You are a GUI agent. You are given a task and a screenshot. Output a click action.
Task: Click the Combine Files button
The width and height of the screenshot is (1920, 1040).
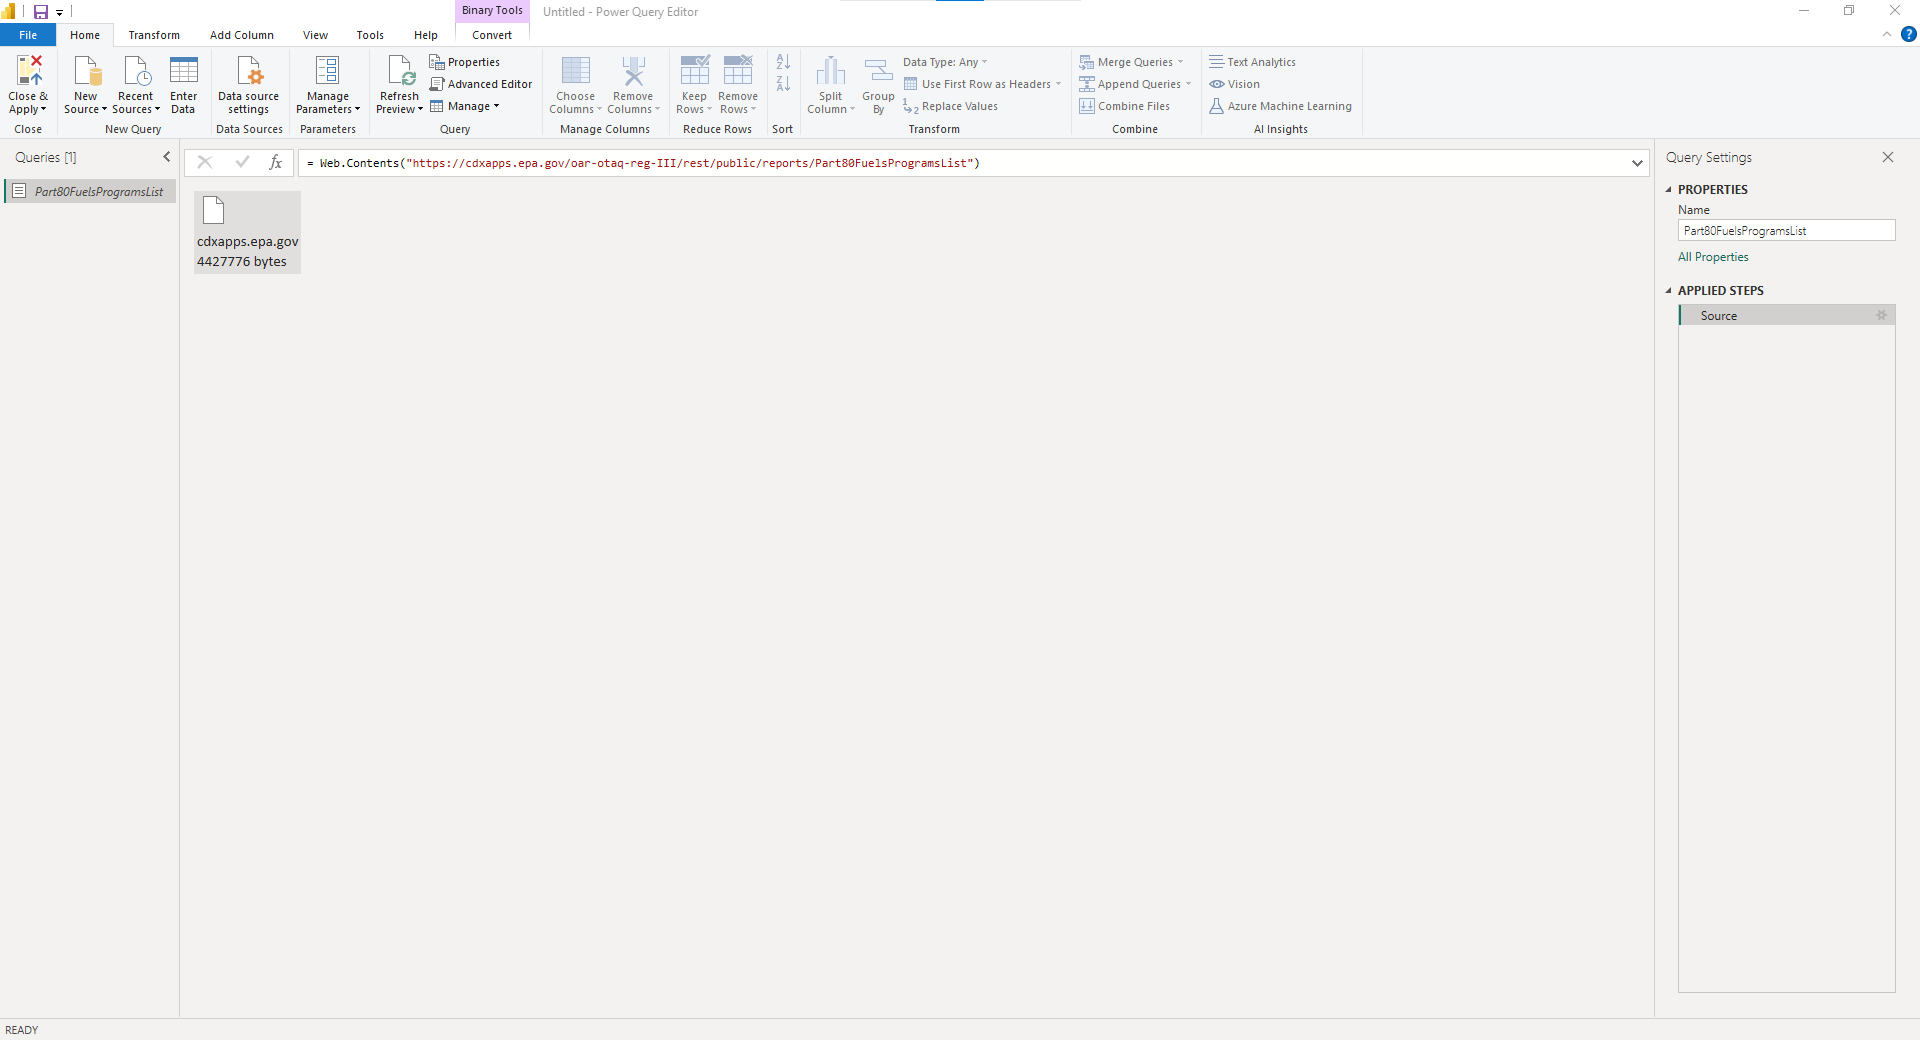pyautogui.click(x=1124, y=106)
